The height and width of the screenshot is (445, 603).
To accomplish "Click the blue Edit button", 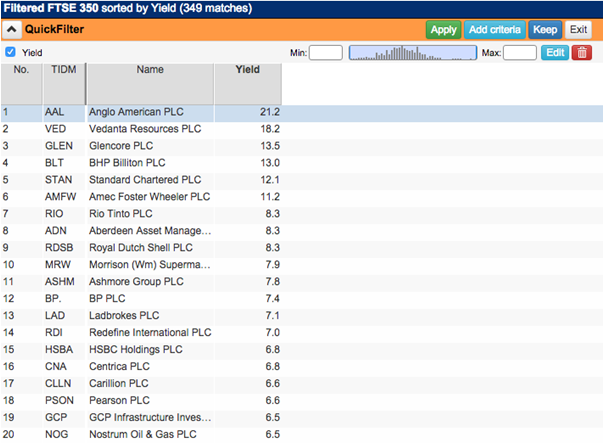I will click(555, 53).
